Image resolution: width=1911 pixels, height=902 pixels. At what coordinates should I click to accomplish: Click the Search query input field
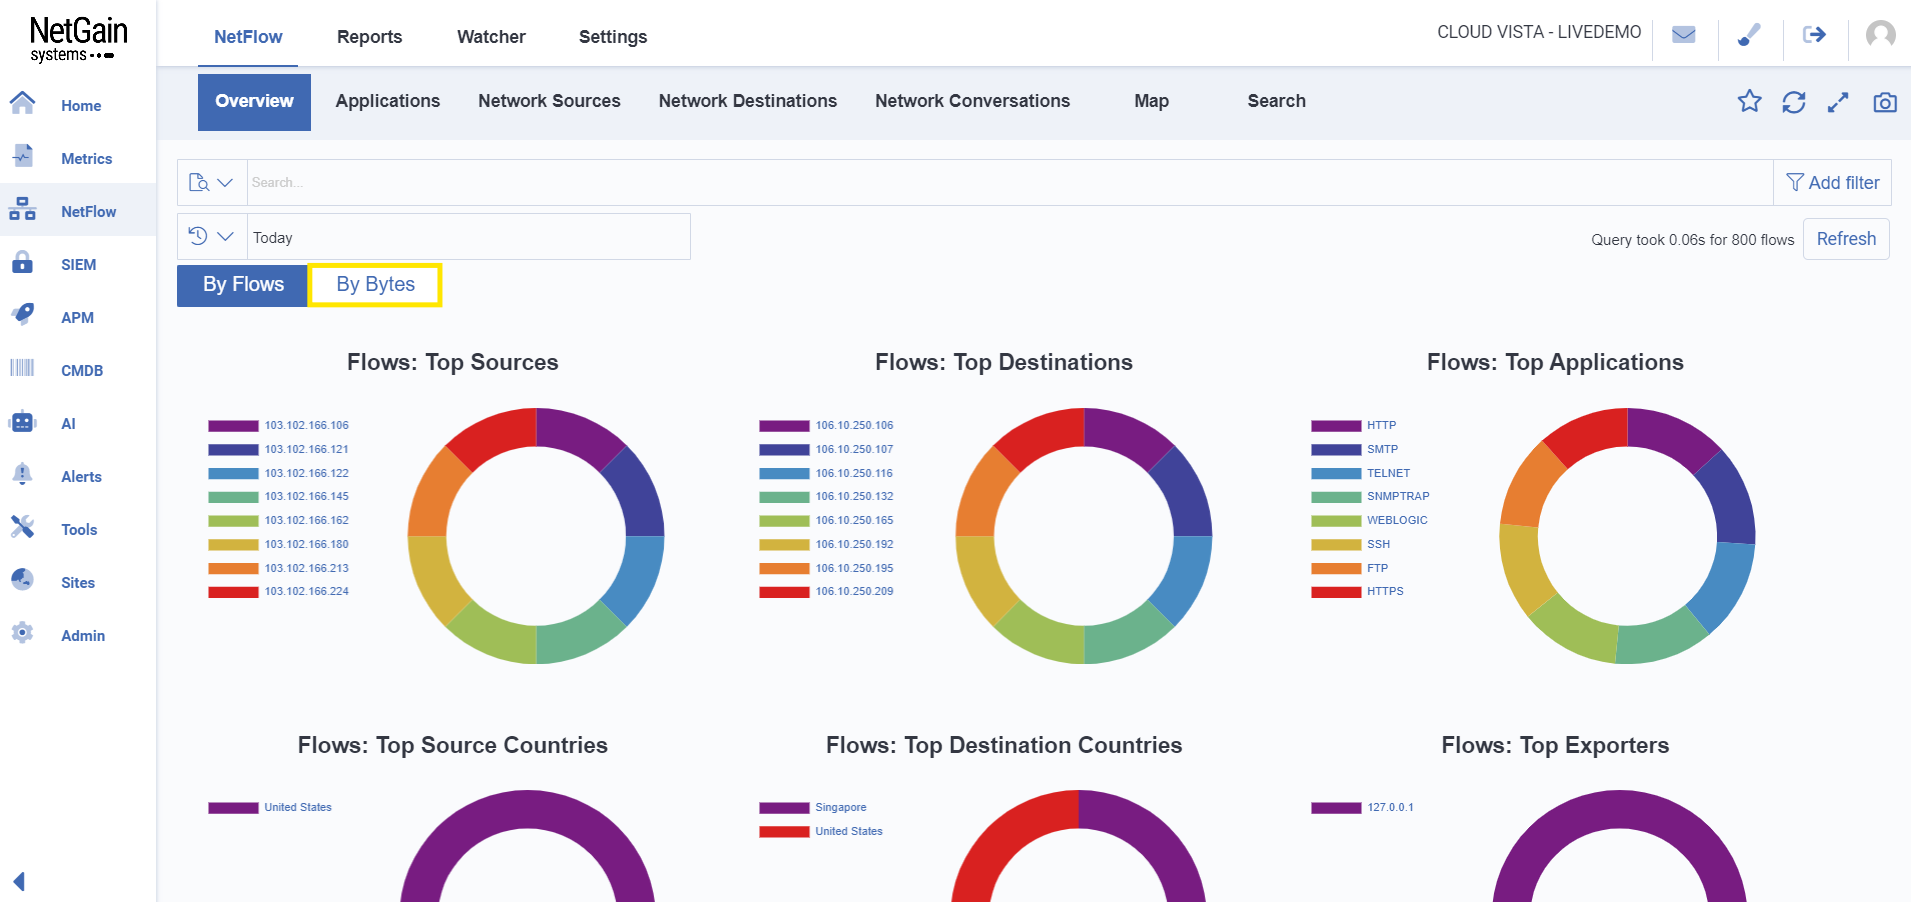(1010, 182)
